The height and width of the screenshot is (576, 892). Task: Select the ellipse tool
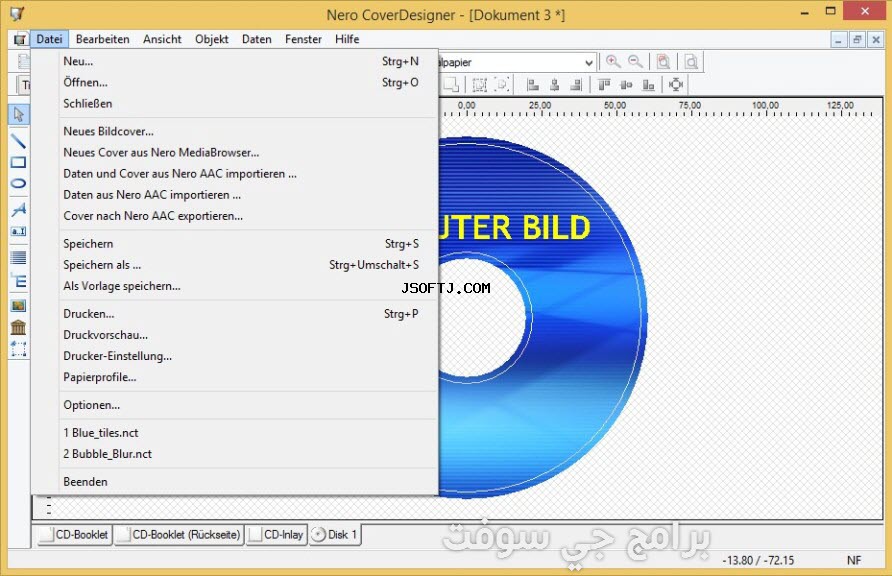tap(18, 184)
